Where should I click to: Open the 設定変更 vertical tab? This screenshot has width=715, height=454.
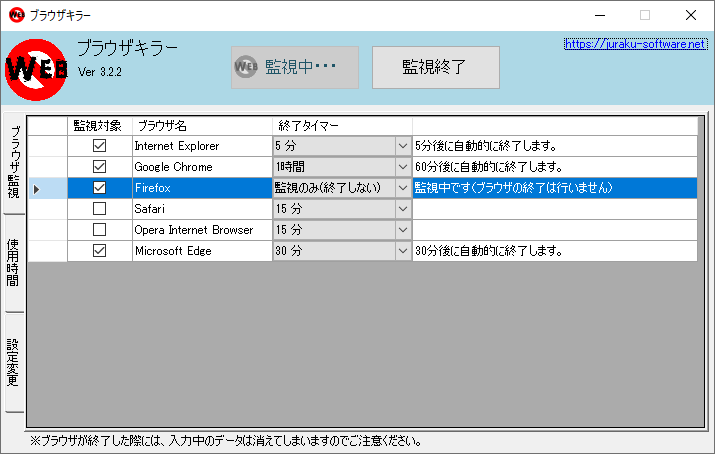pyautogui.click(x=13, y=362)
